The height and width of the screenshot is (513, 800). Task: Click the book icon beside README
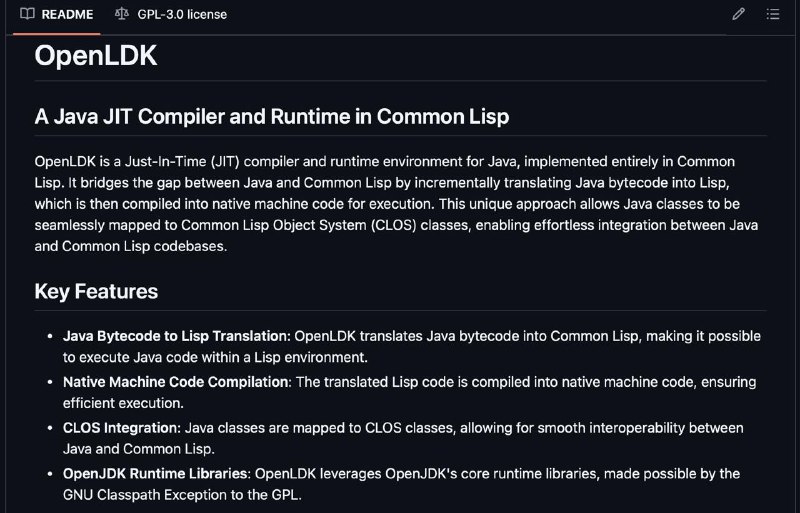(x=27, y=14)
